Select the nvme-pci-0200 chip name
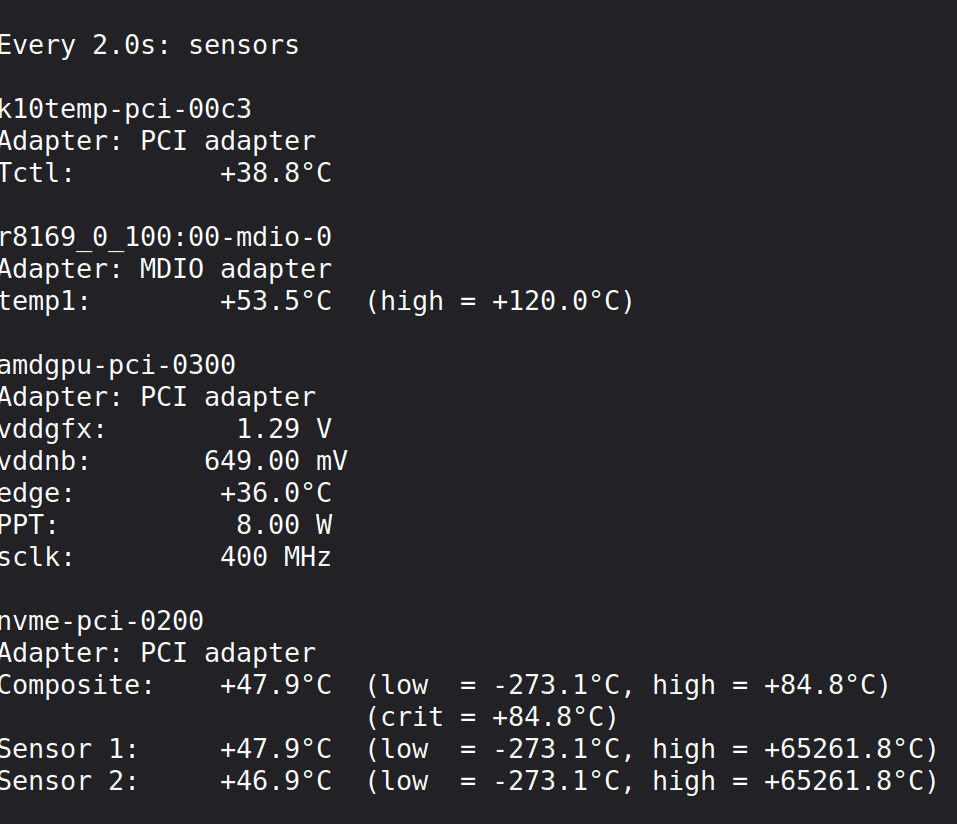Screen dimensions: 957x824 tap(101, 621)
